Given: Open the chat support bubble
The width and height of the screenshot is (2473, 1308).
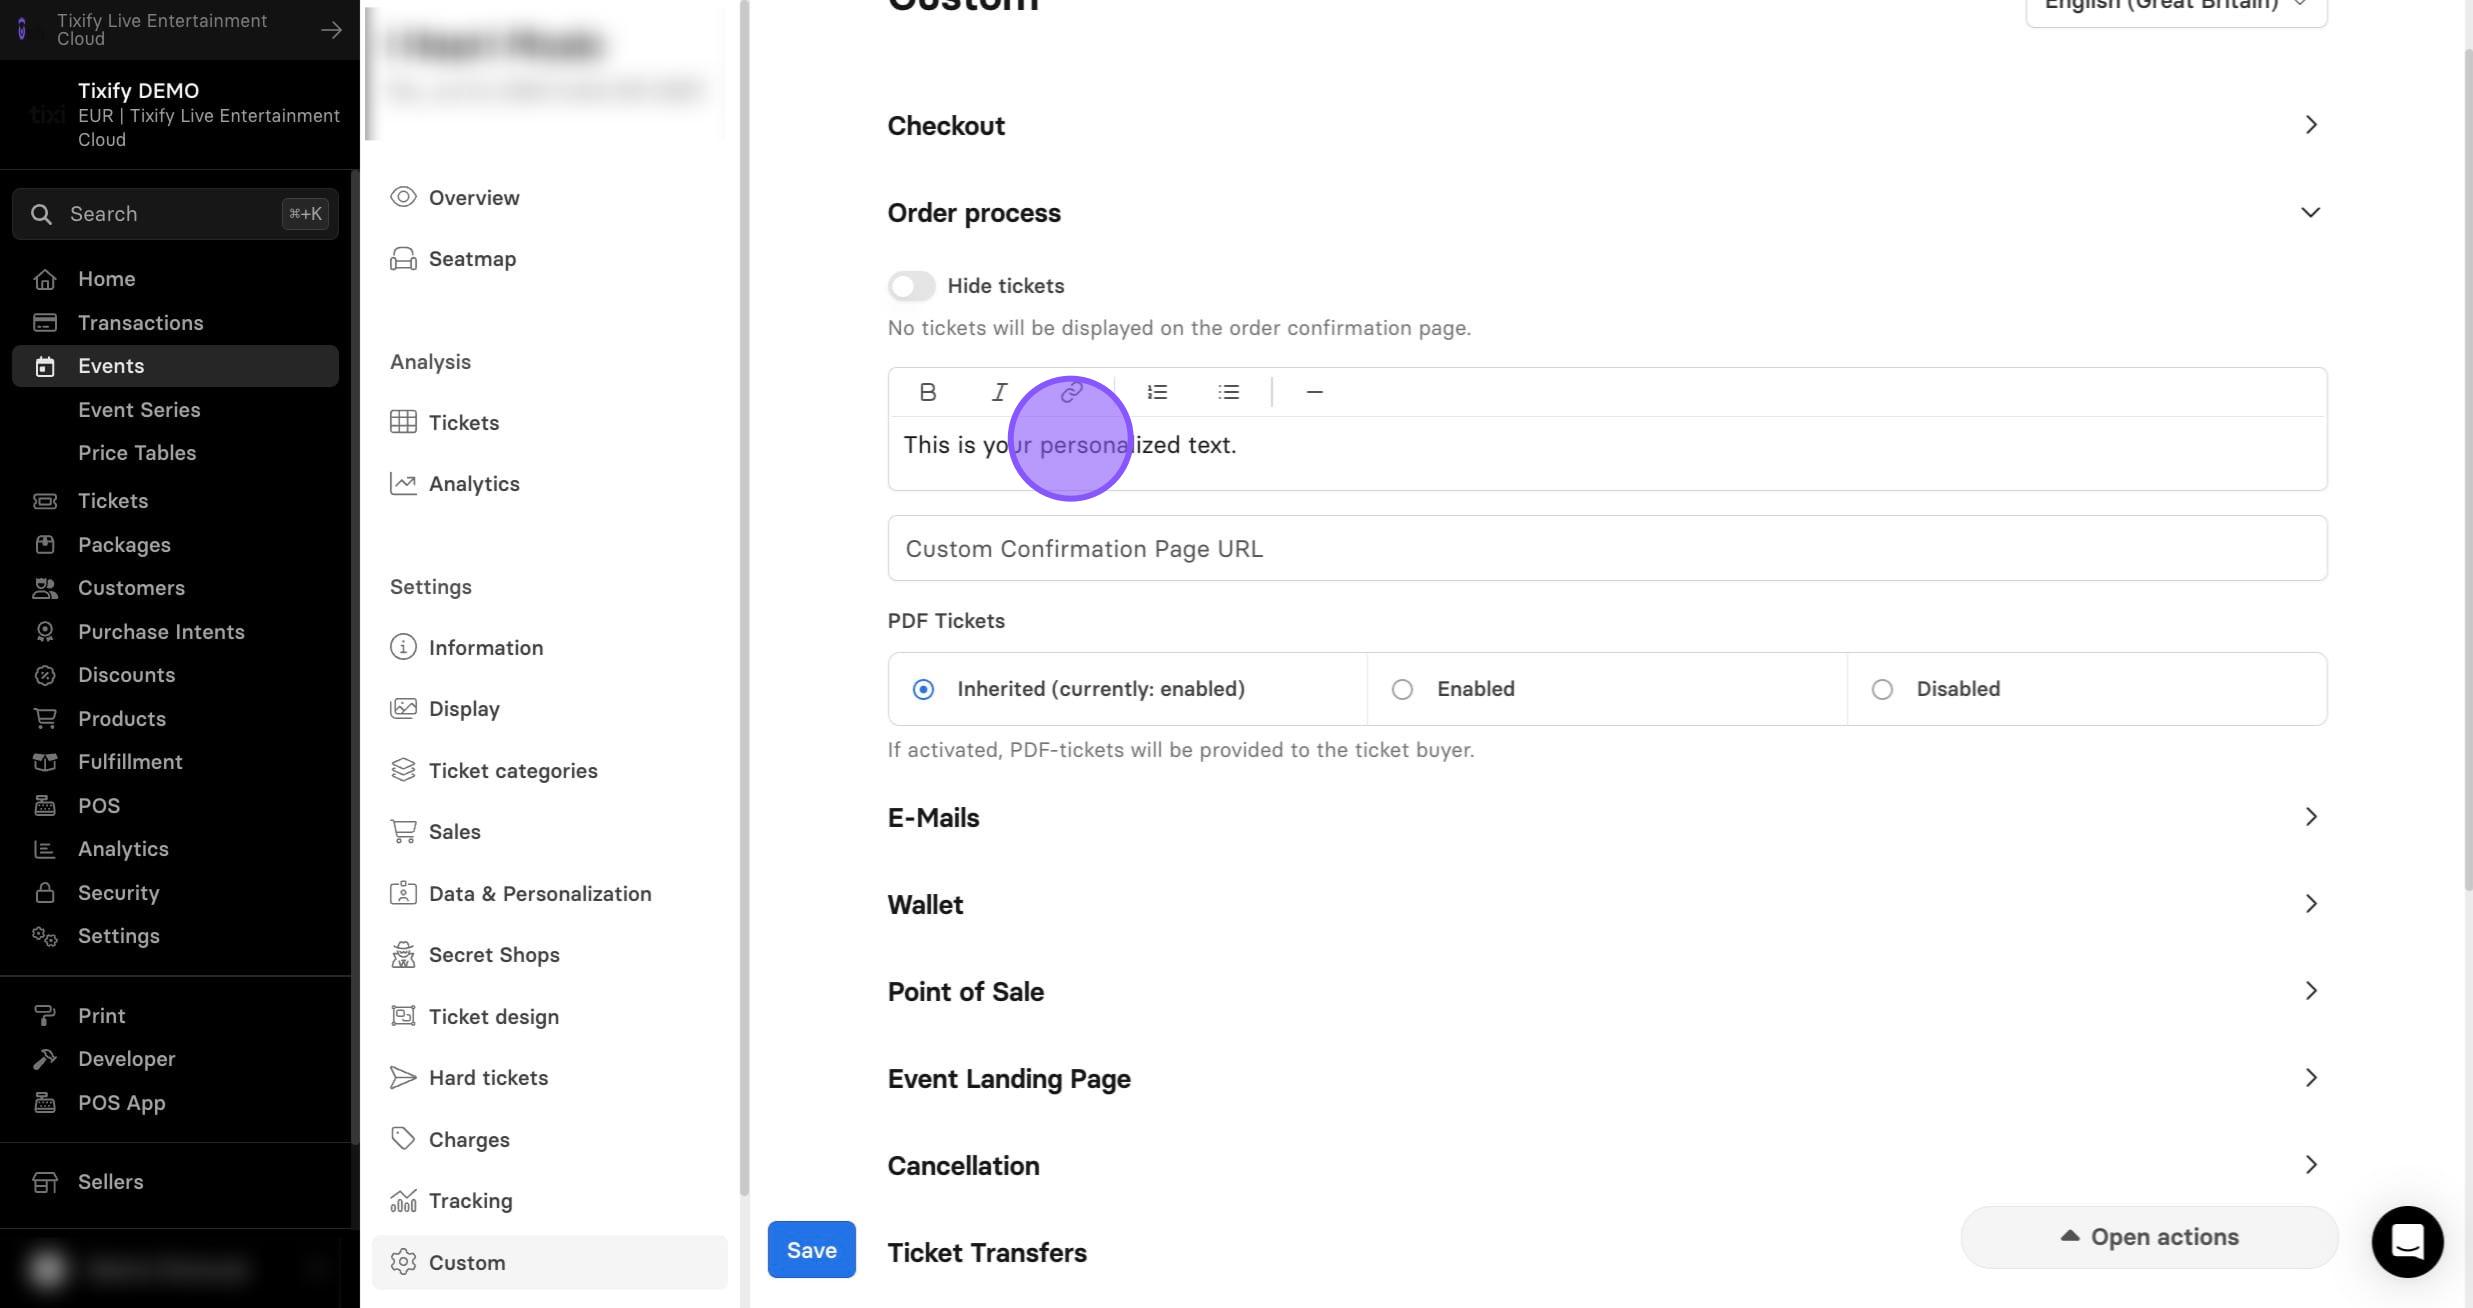Looking at the screenshot, I should click(2407, 1241).
